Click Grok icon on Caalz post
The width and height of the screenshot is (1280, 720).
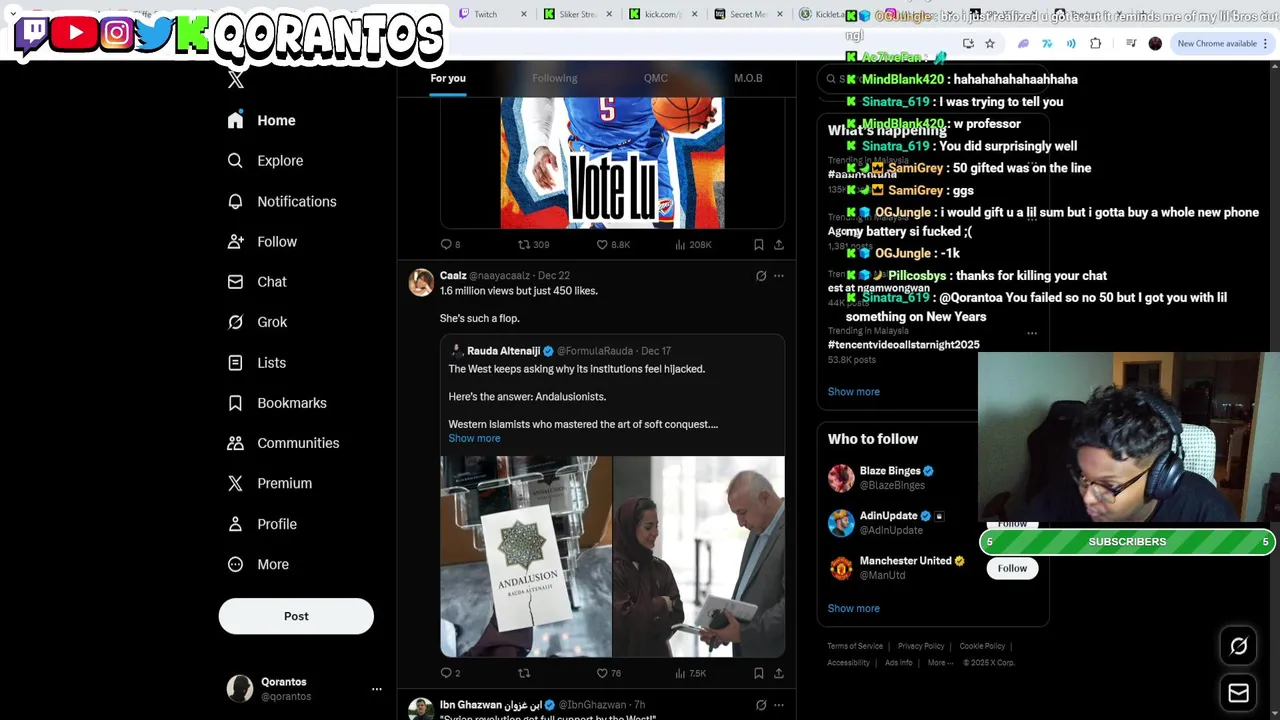point(761,276)
